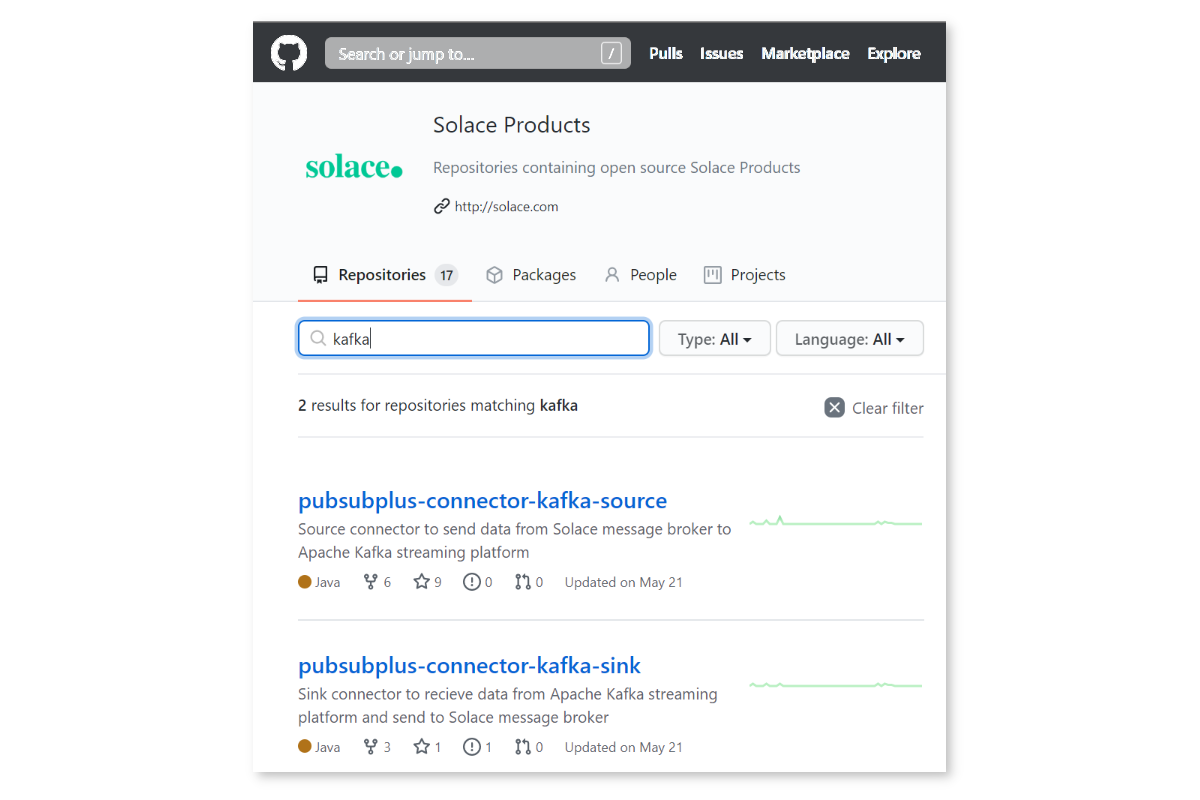Image resolution: width=1200 pixels, height=800 pixels.
Task: Open the Type: All dropdown
Action: [x=714, y=339]
